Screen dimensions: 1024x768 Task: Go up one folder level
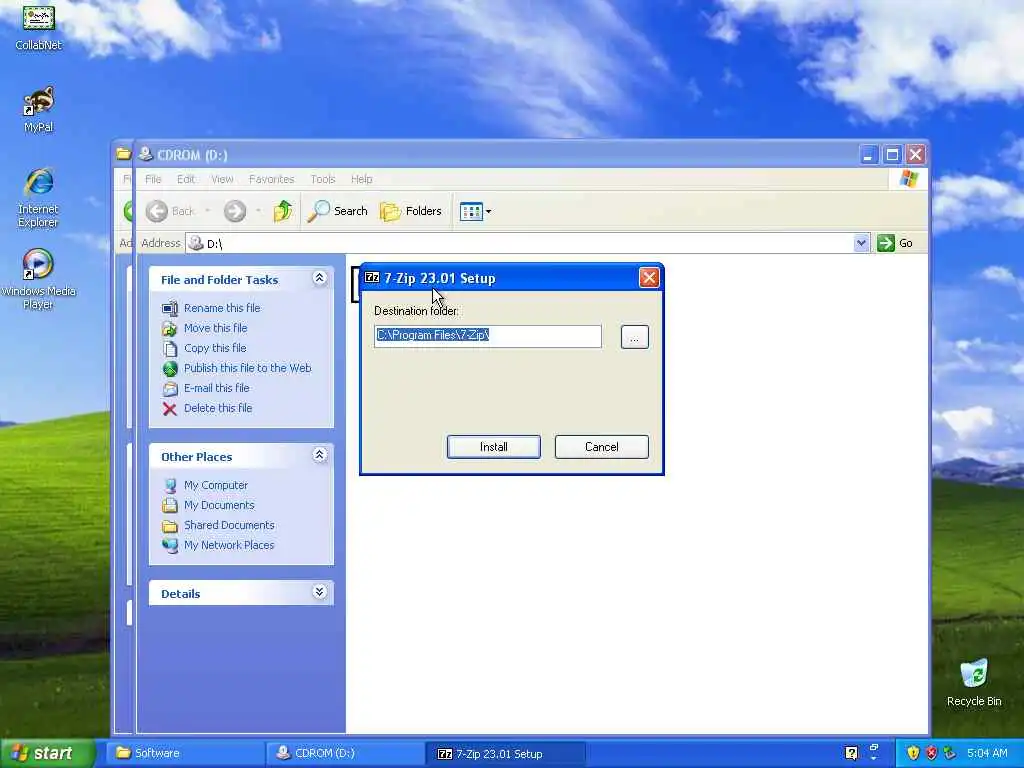pos(283,211)
